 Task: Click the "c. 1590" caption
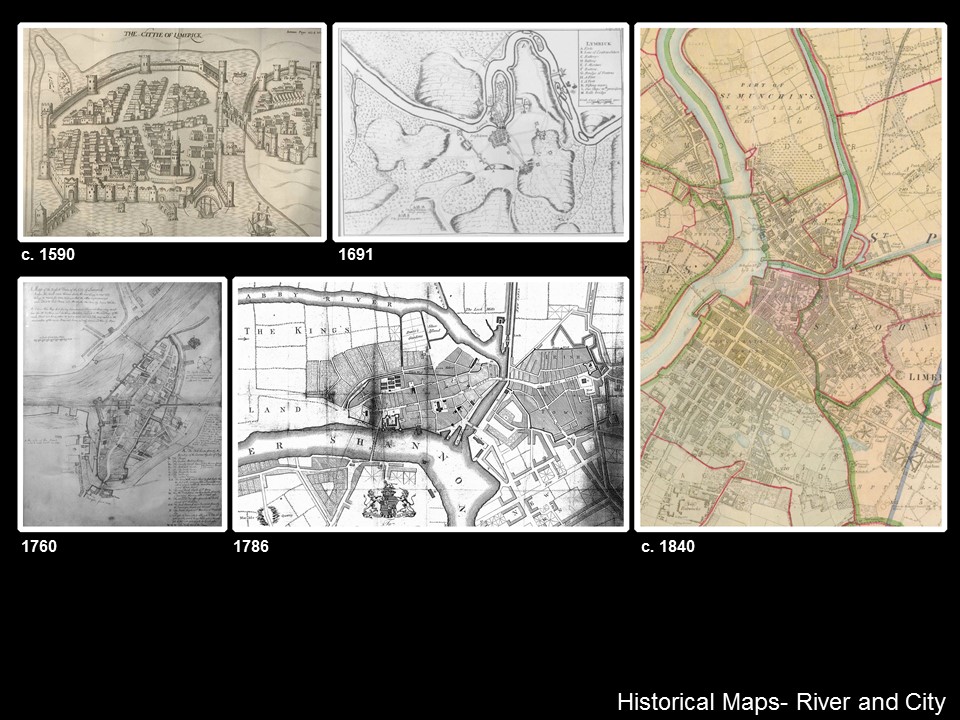pos(48,254)
